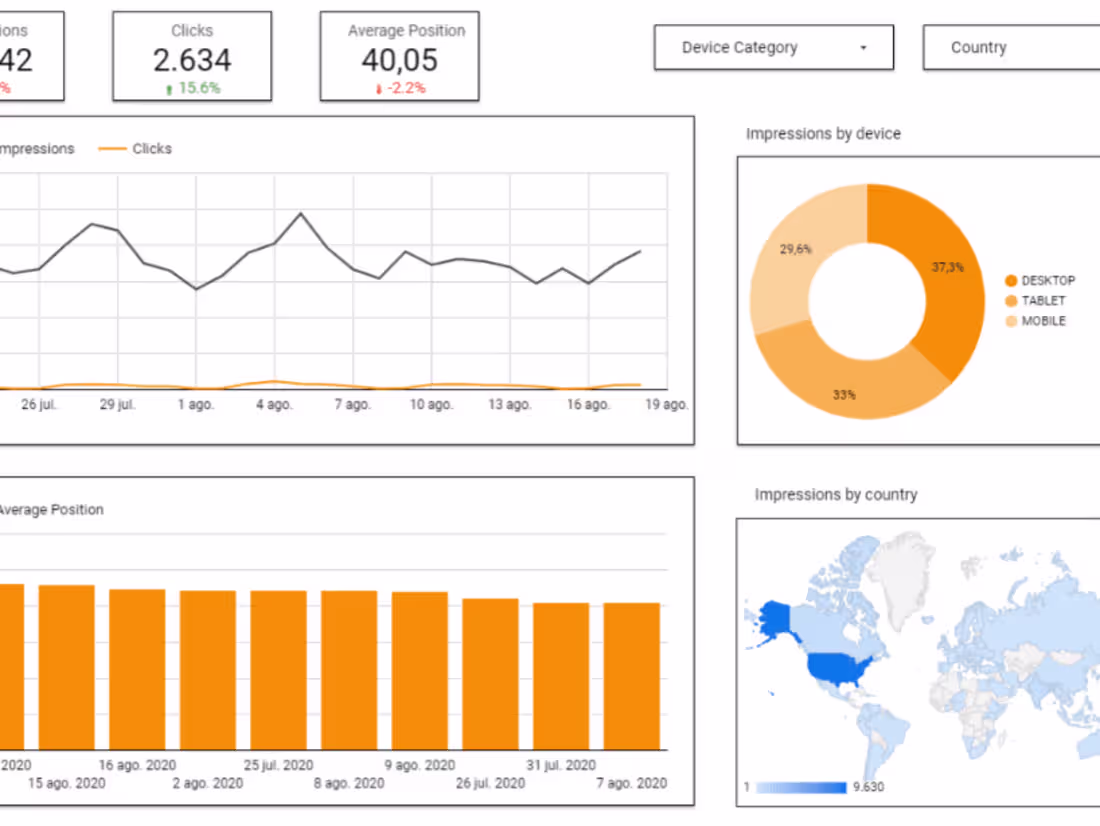Open the Device Category dropdown
Screen dimensions: 1100x826
[773, 47]
